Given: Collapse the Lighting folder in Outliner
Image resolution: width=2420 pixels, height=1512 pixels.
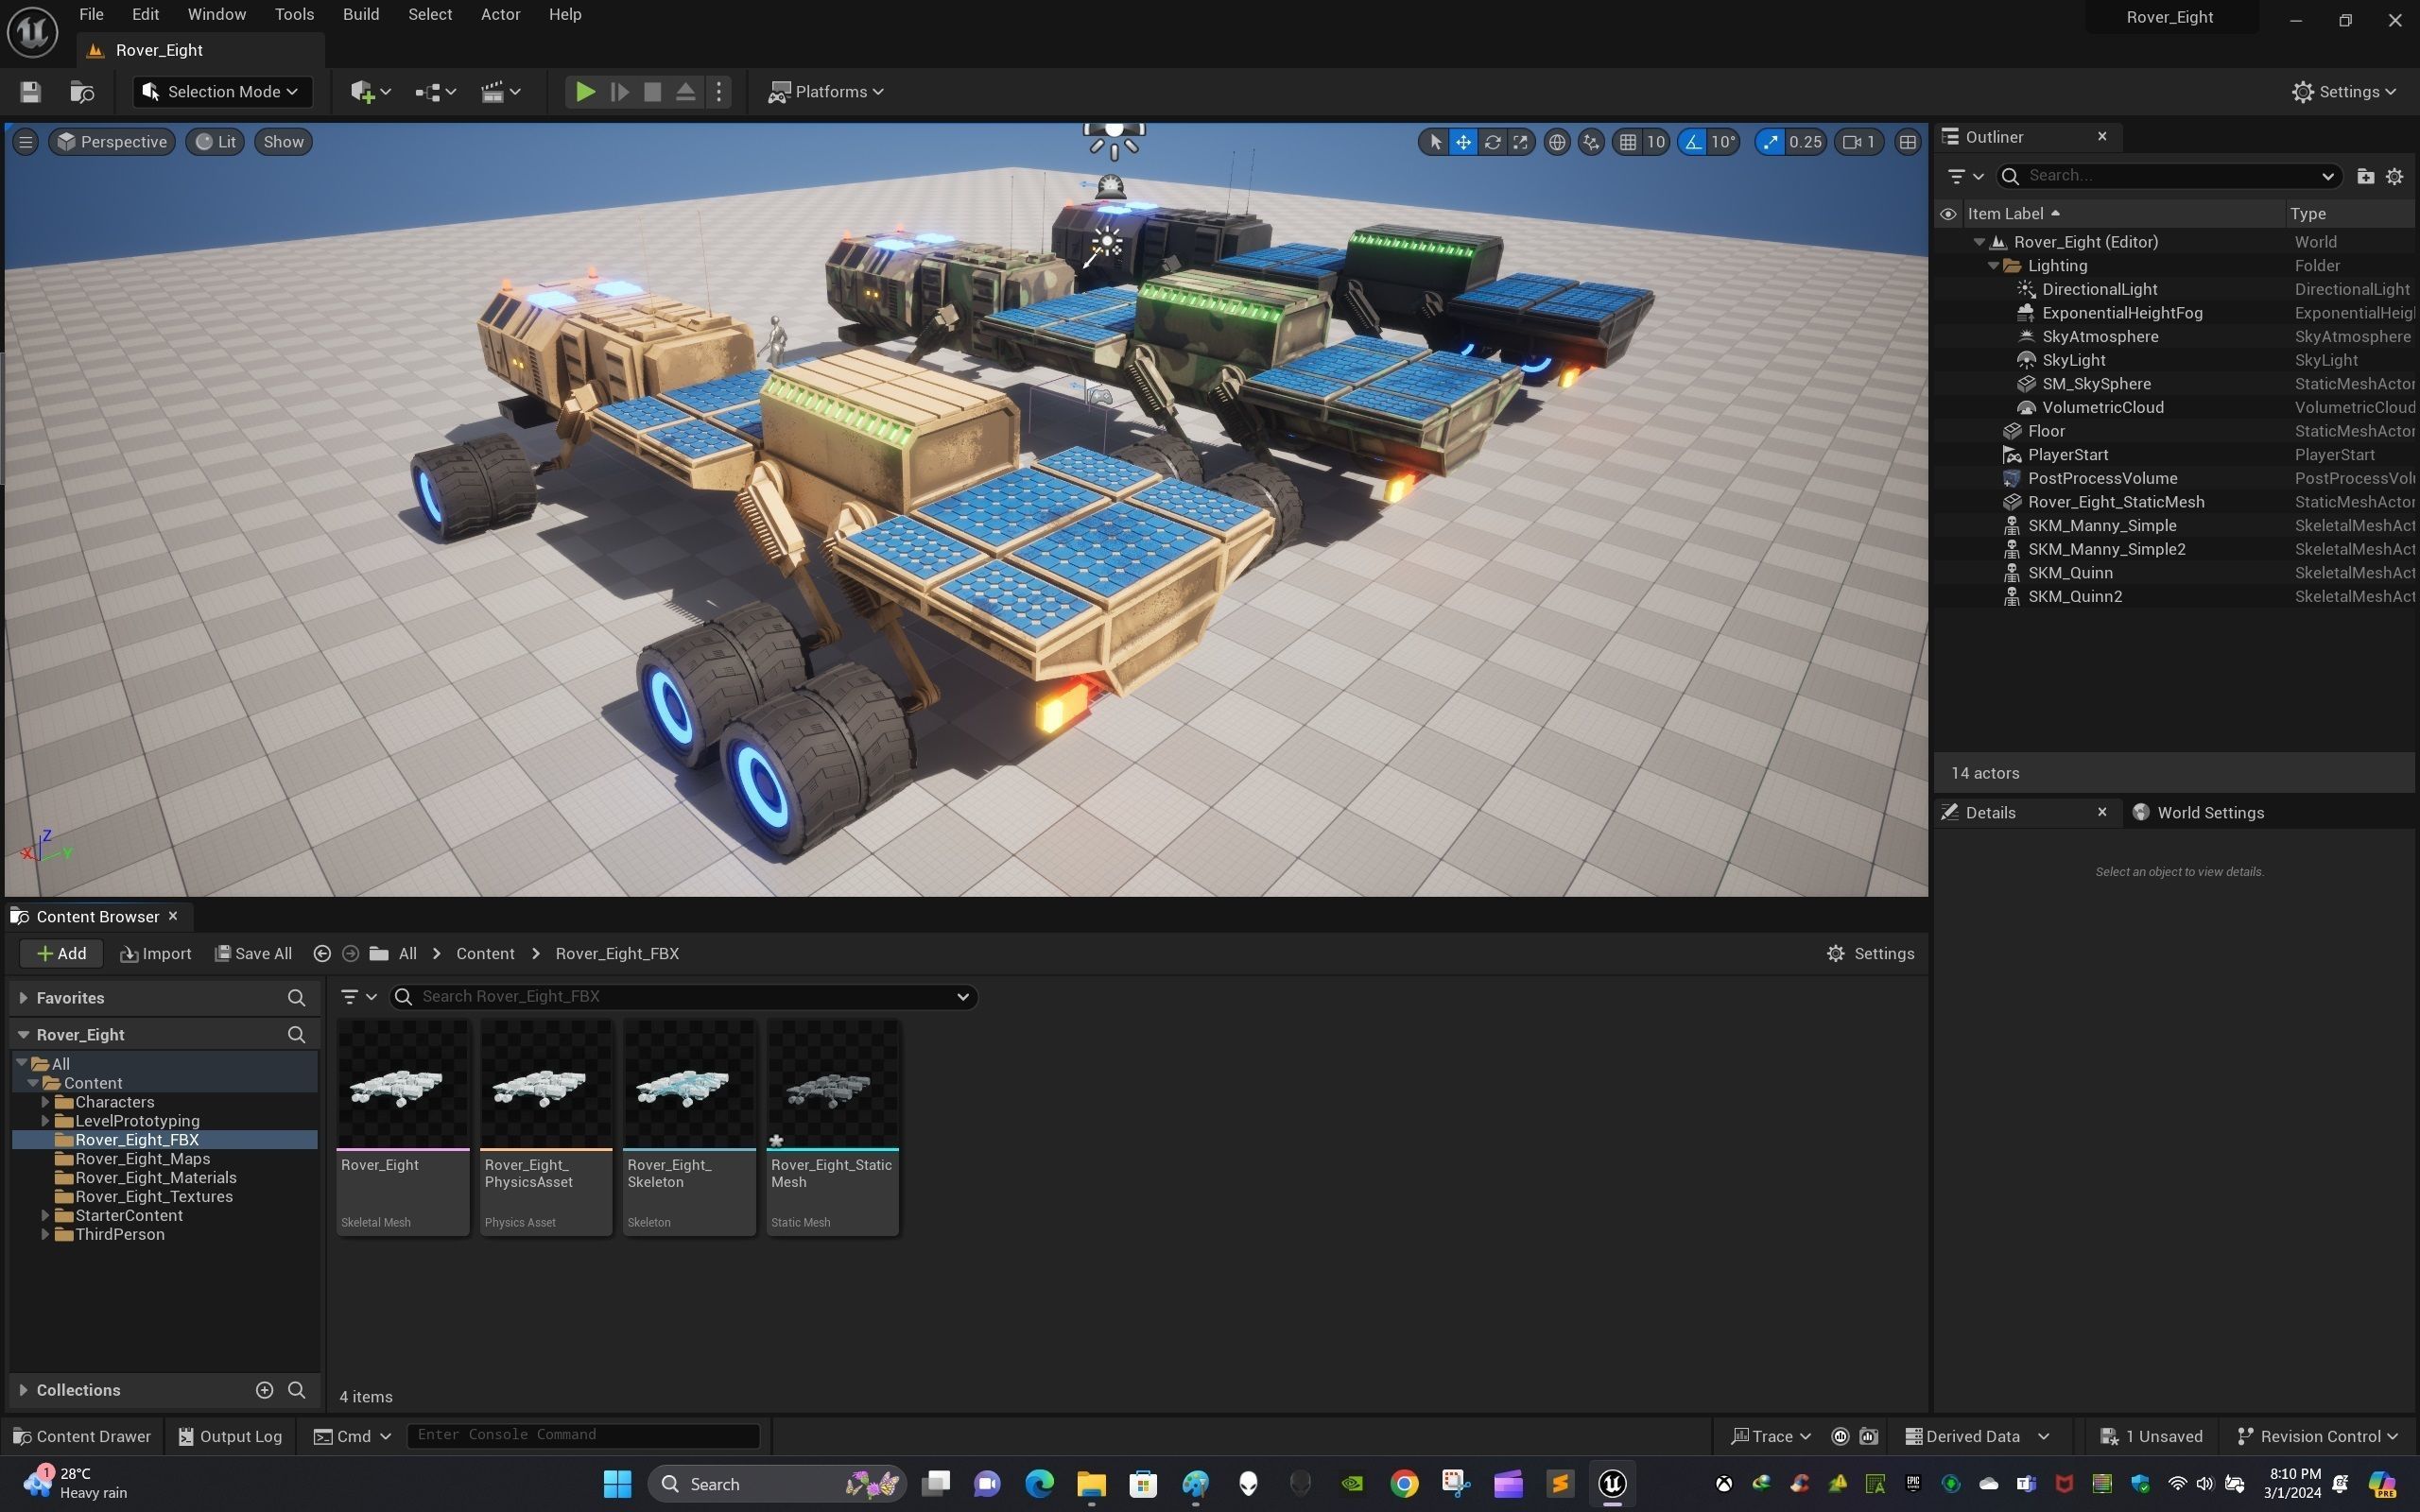Looking at the screenshot, I should click(x=1993, y=266).
